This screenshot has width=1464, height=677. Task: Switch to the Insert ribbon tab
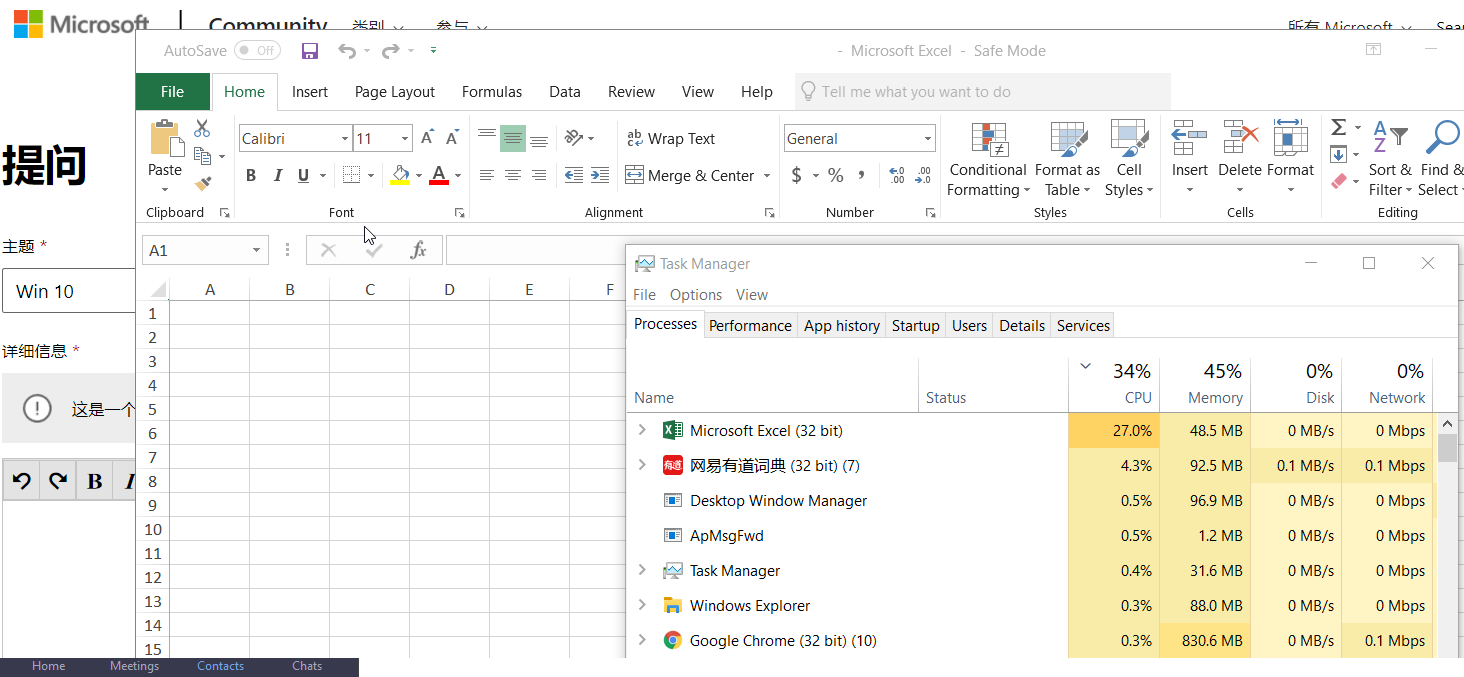click(310, 91)
